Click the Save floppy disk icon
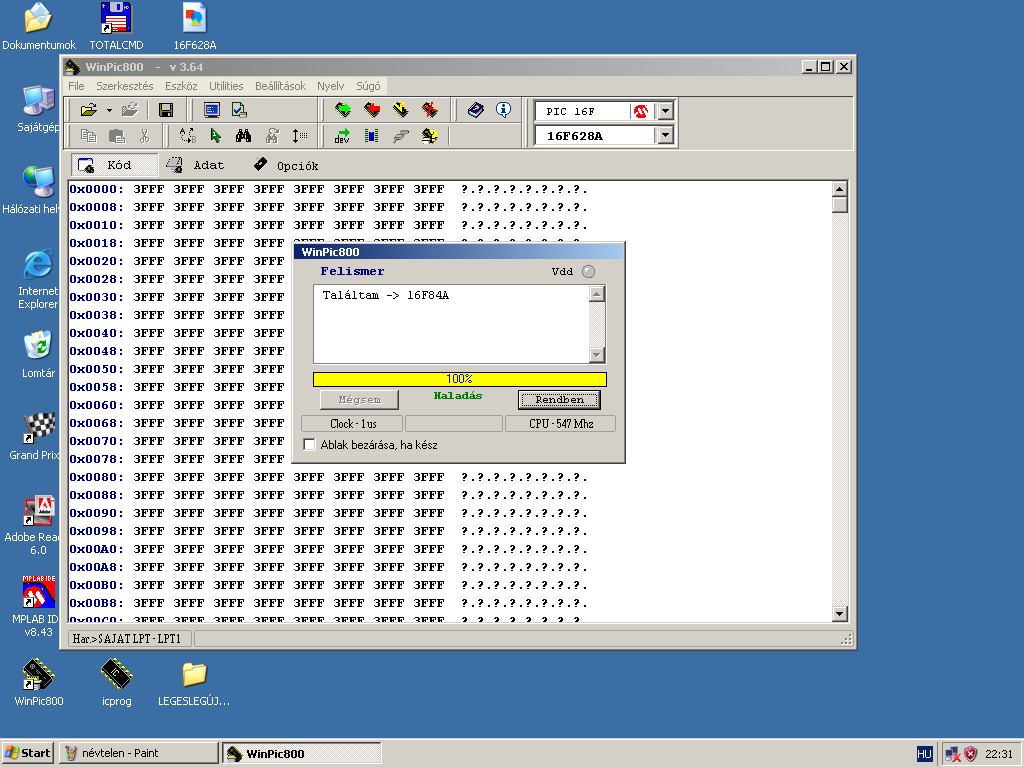The height and width of the screenshot is (768, 1024). [x=166, y=110]
